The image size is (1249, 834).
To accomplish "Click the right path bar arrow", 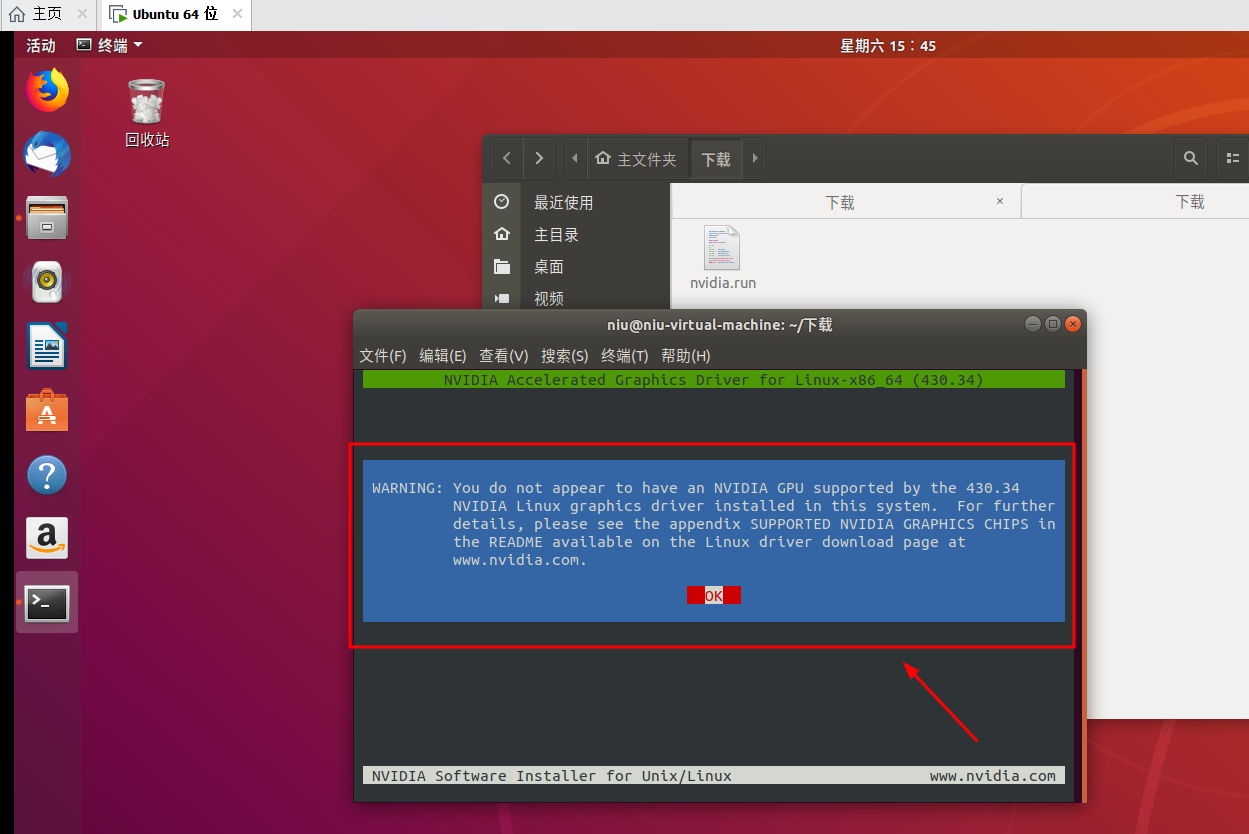I will (x=755, y=158).
